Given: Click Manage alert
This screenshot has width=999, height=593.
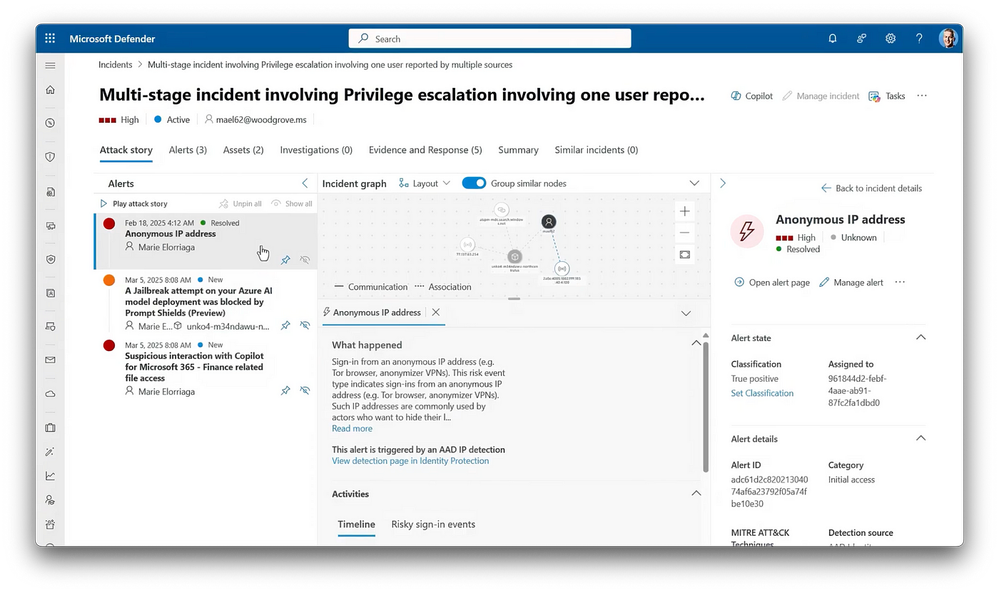Looking at the screenshot, I should click(851, 282).
